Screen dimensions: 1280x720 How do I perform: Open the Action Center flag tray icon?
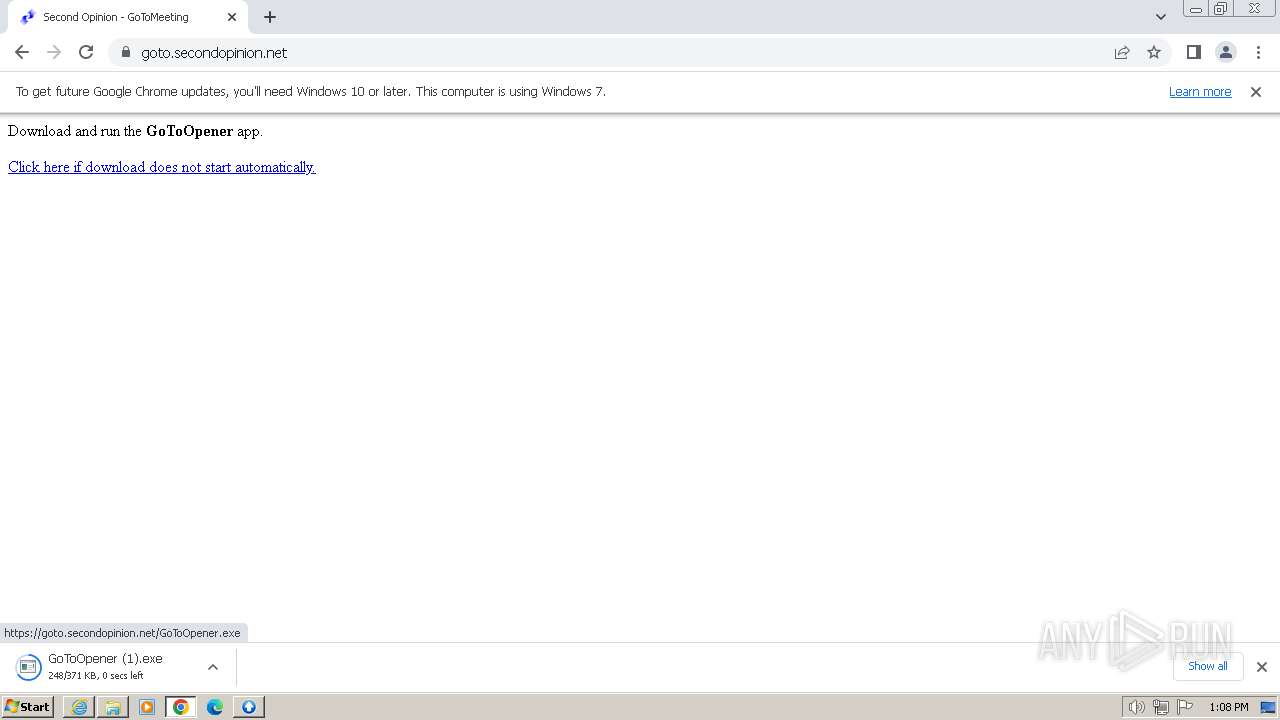click(x=1185, y=707)
